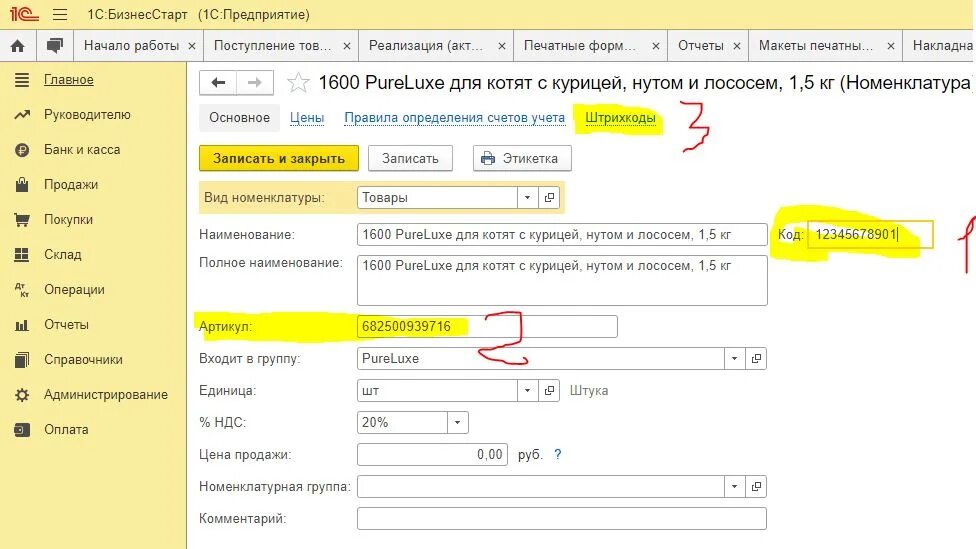
Task: Add item to favorites with star
Action: click(298, 82)
